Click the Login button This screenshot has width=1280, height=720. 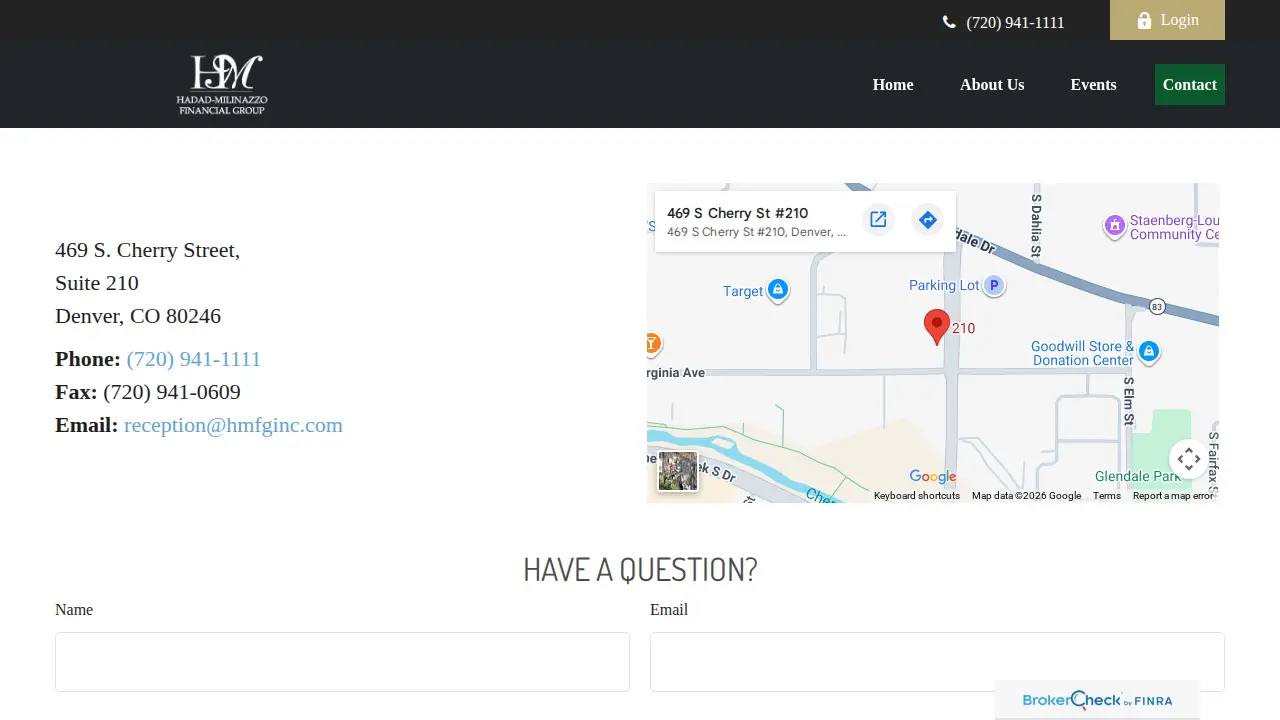(1167, 20)
